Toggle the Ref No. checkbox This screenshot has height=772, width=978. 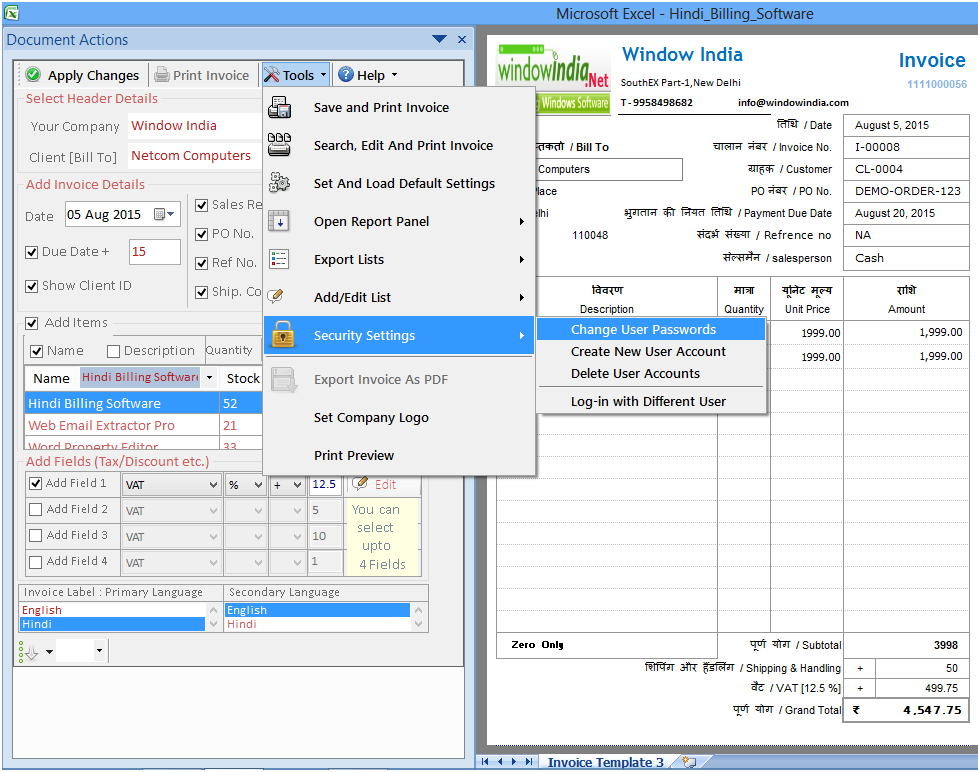pyautogui.click(x=201, y=263)
